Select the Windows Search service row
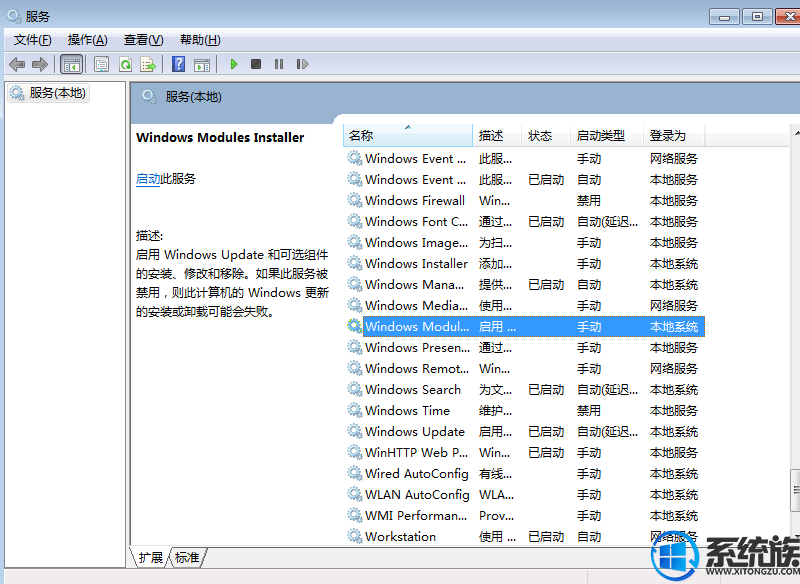The height and width of the screenshot is (584, 800). pos(524,390)
